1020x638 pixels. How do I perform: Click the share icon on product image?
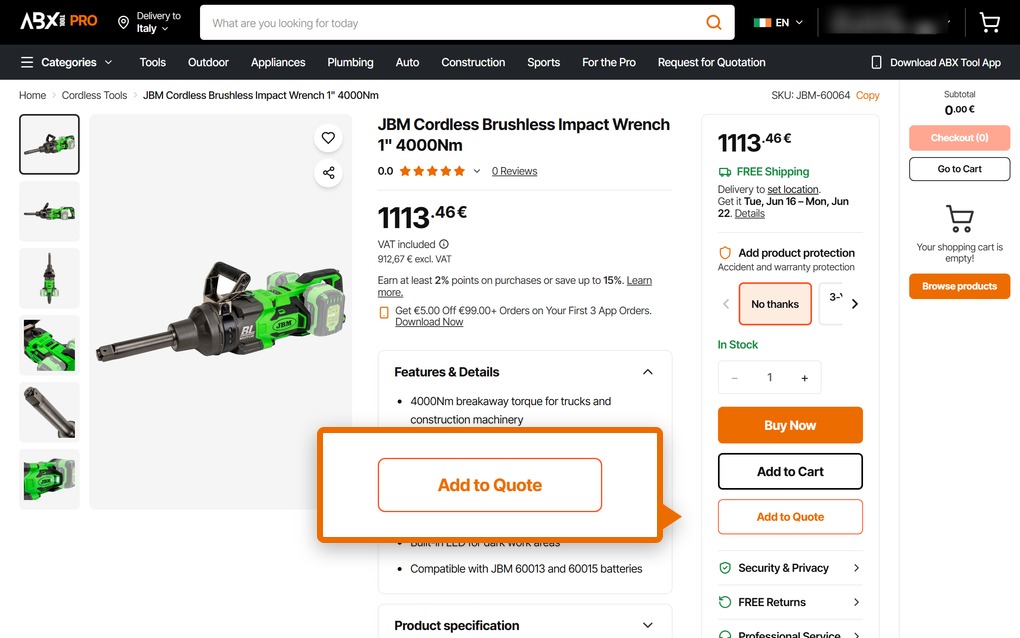(329, 172)
